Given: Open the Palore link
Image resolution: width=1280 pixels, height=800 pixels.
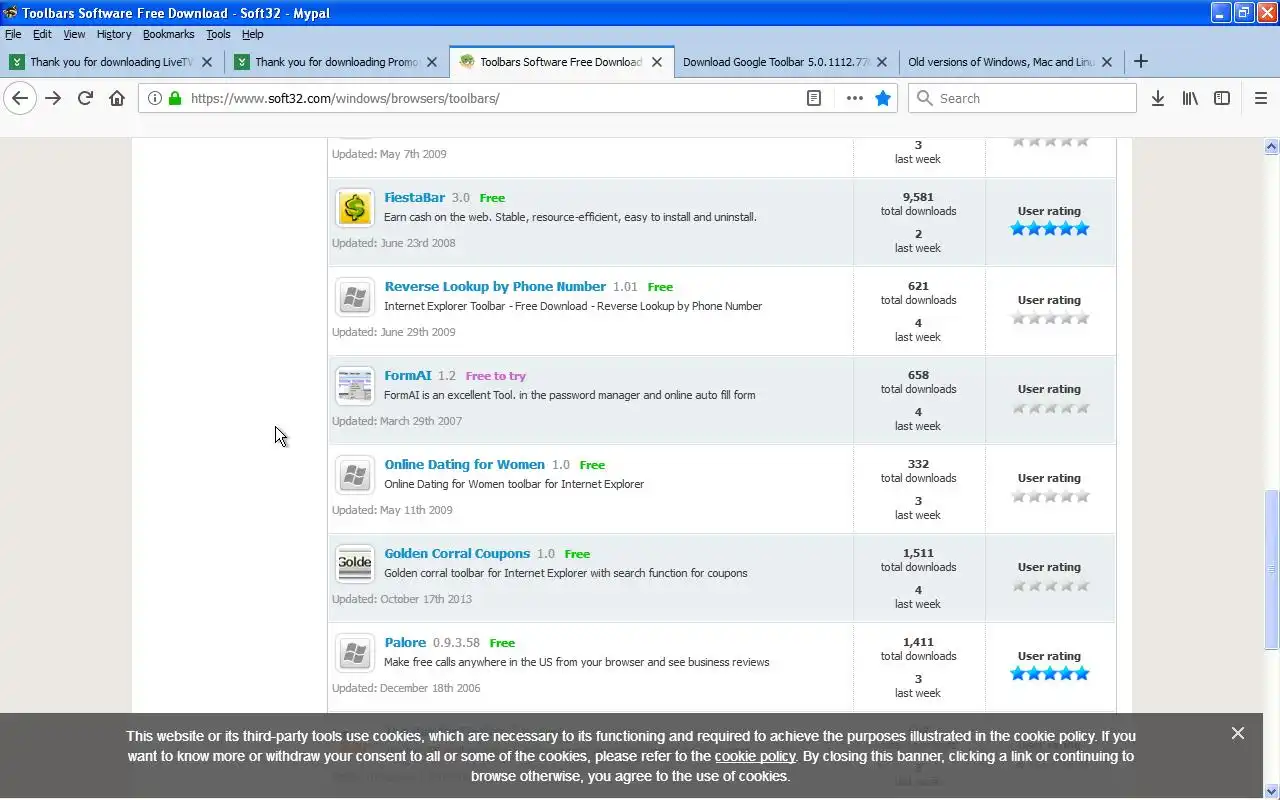Looking at the screenshot, I should (405, 642).
